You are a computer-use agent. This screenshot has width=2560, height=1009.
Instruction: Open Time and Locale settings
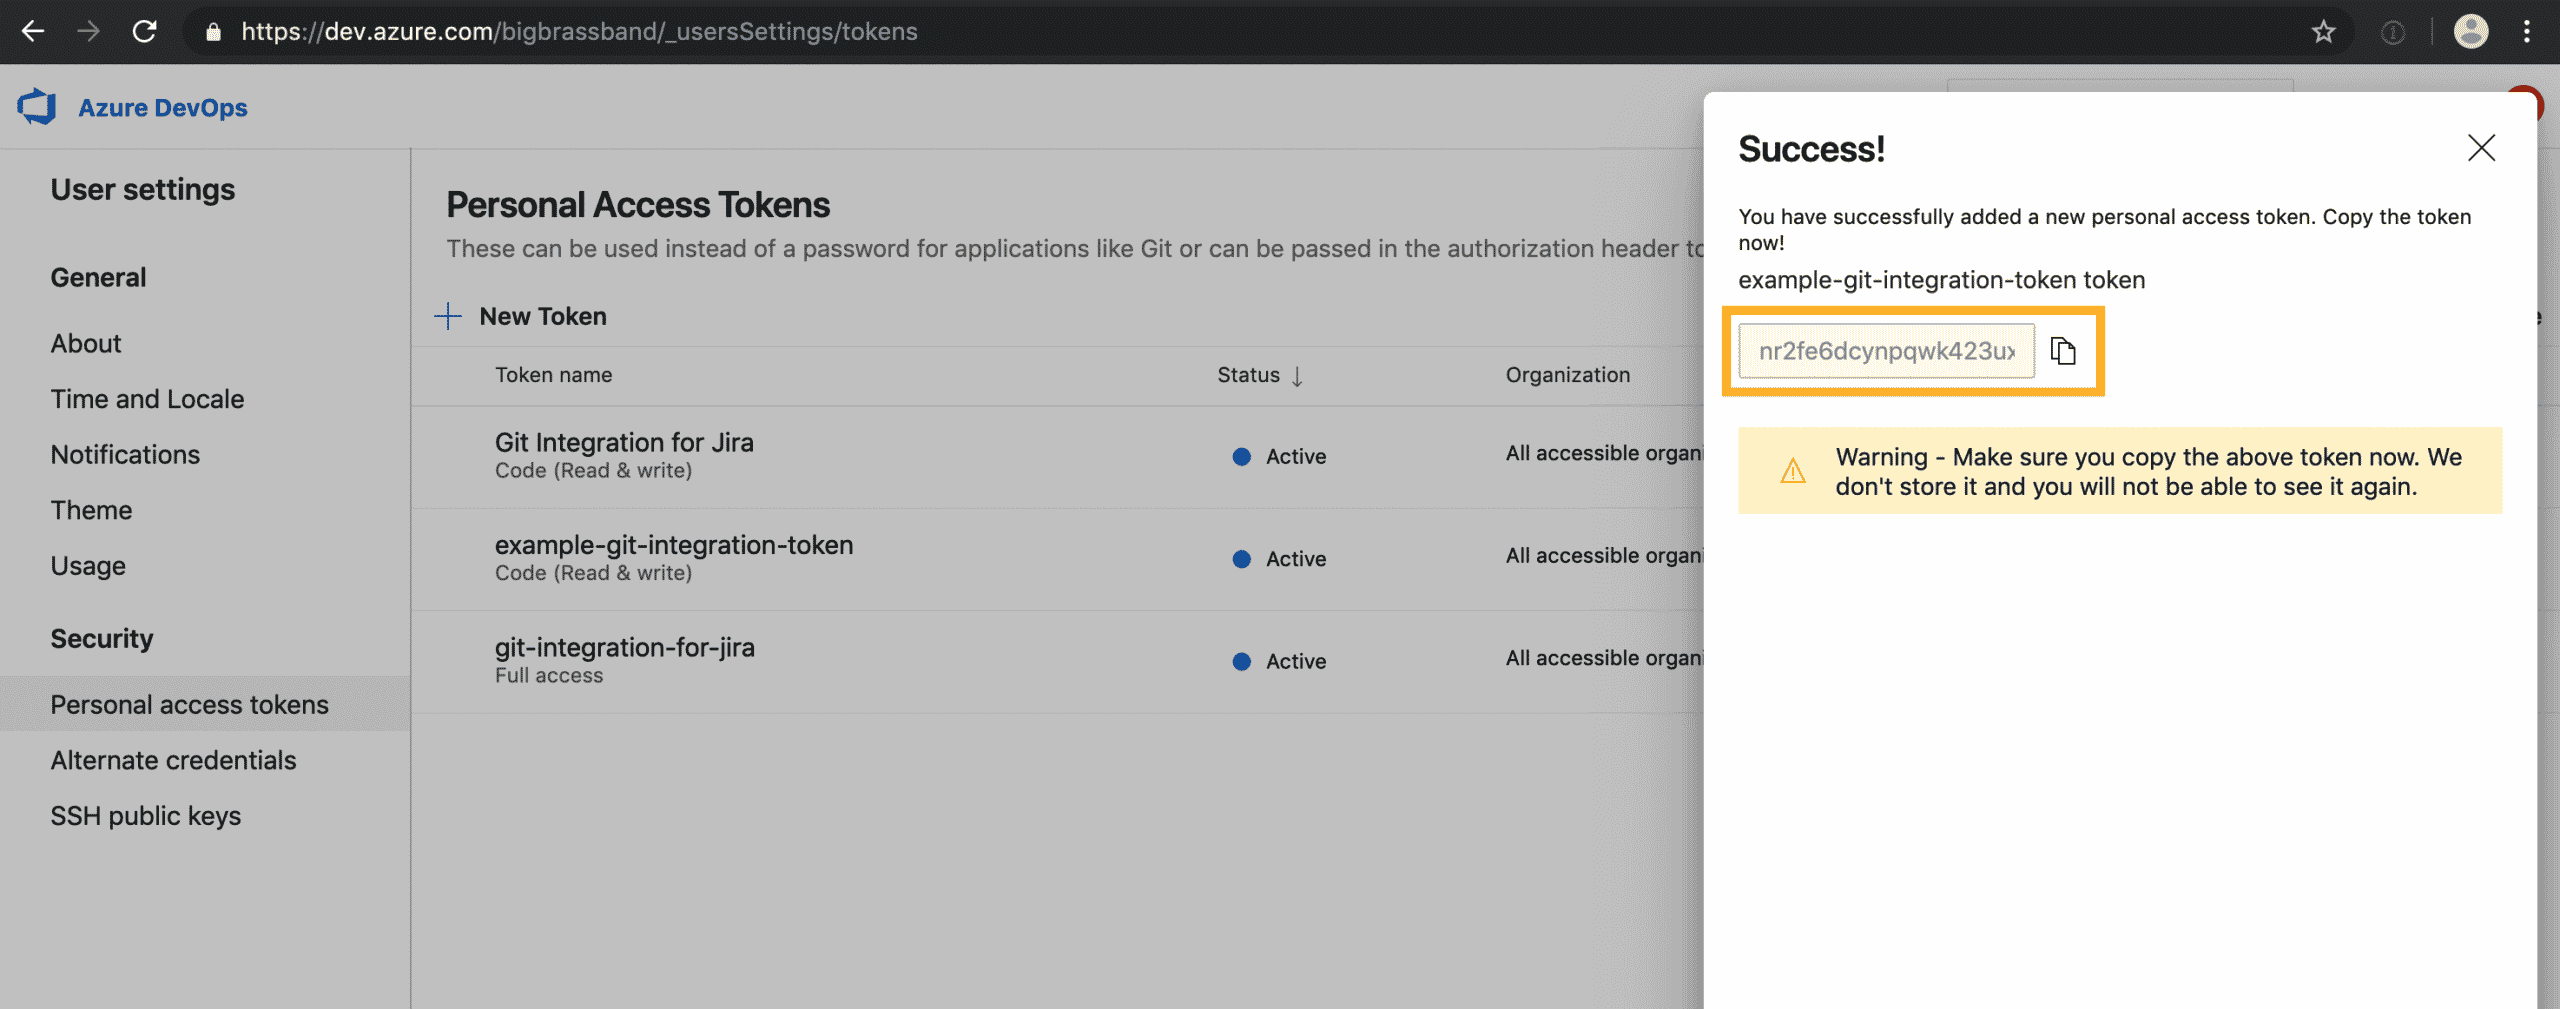(148, 399)
